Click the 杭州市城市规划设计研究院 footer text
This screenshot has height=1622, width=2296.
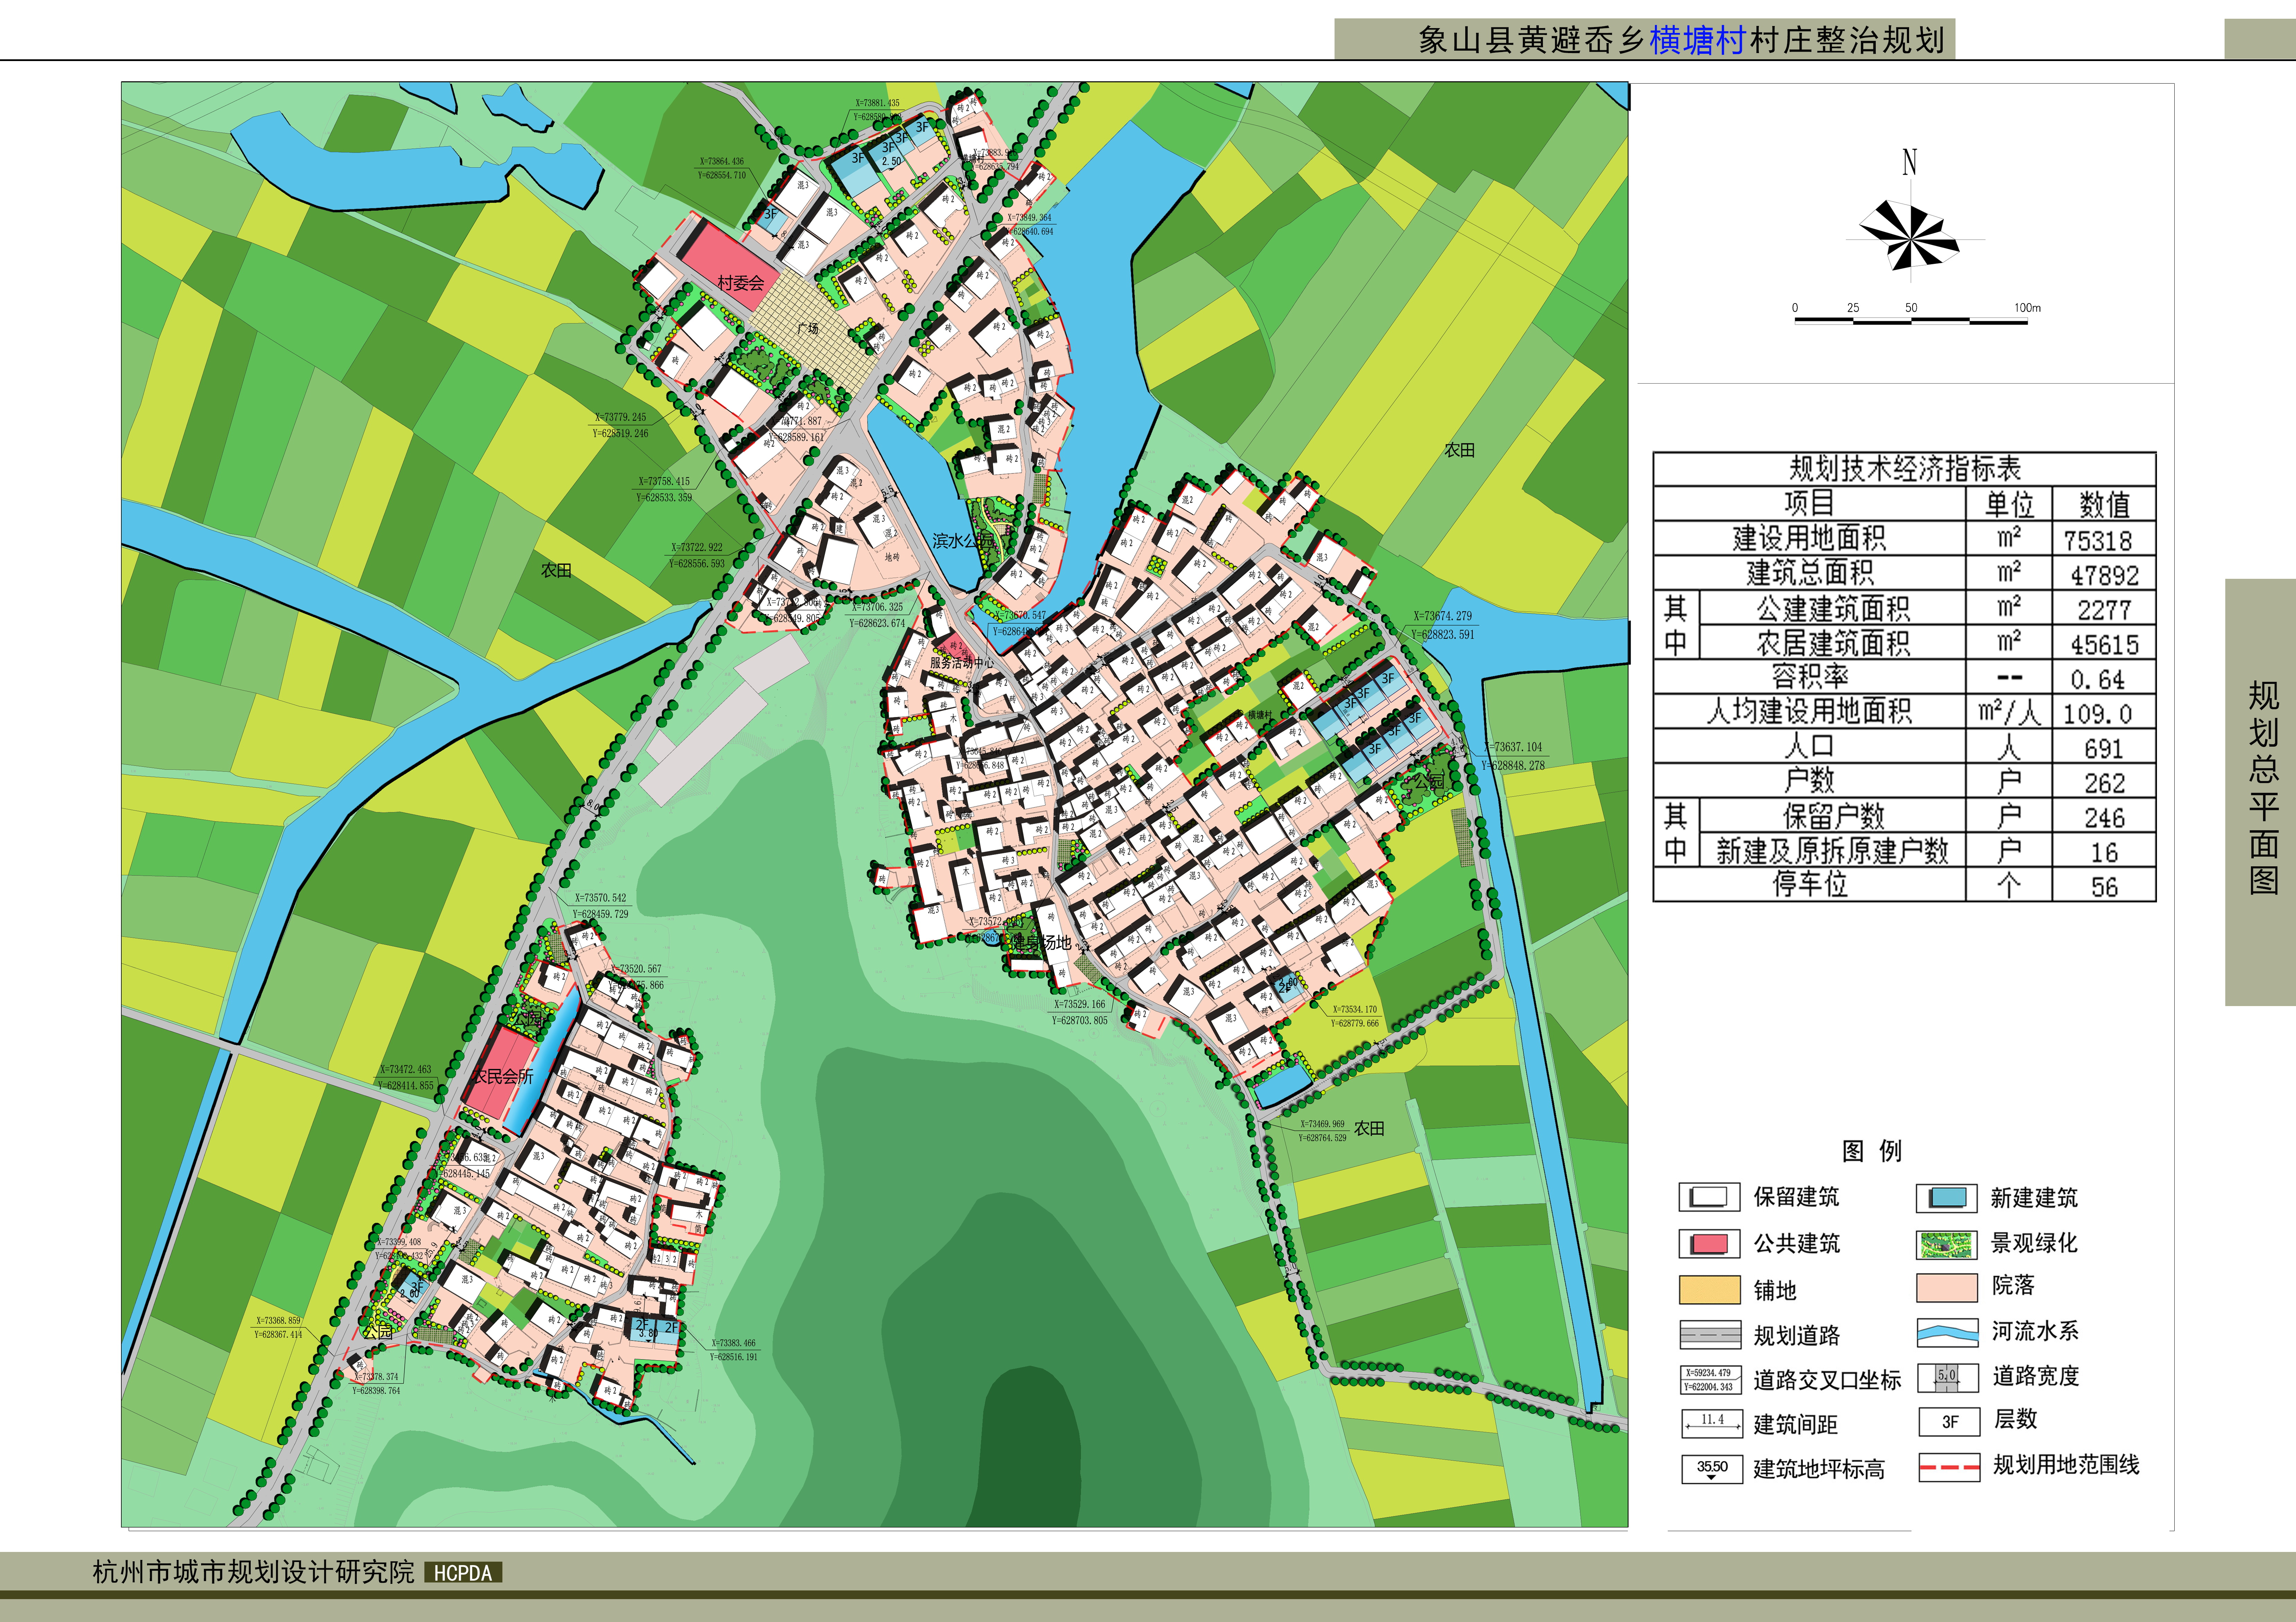pos(253,1572)
